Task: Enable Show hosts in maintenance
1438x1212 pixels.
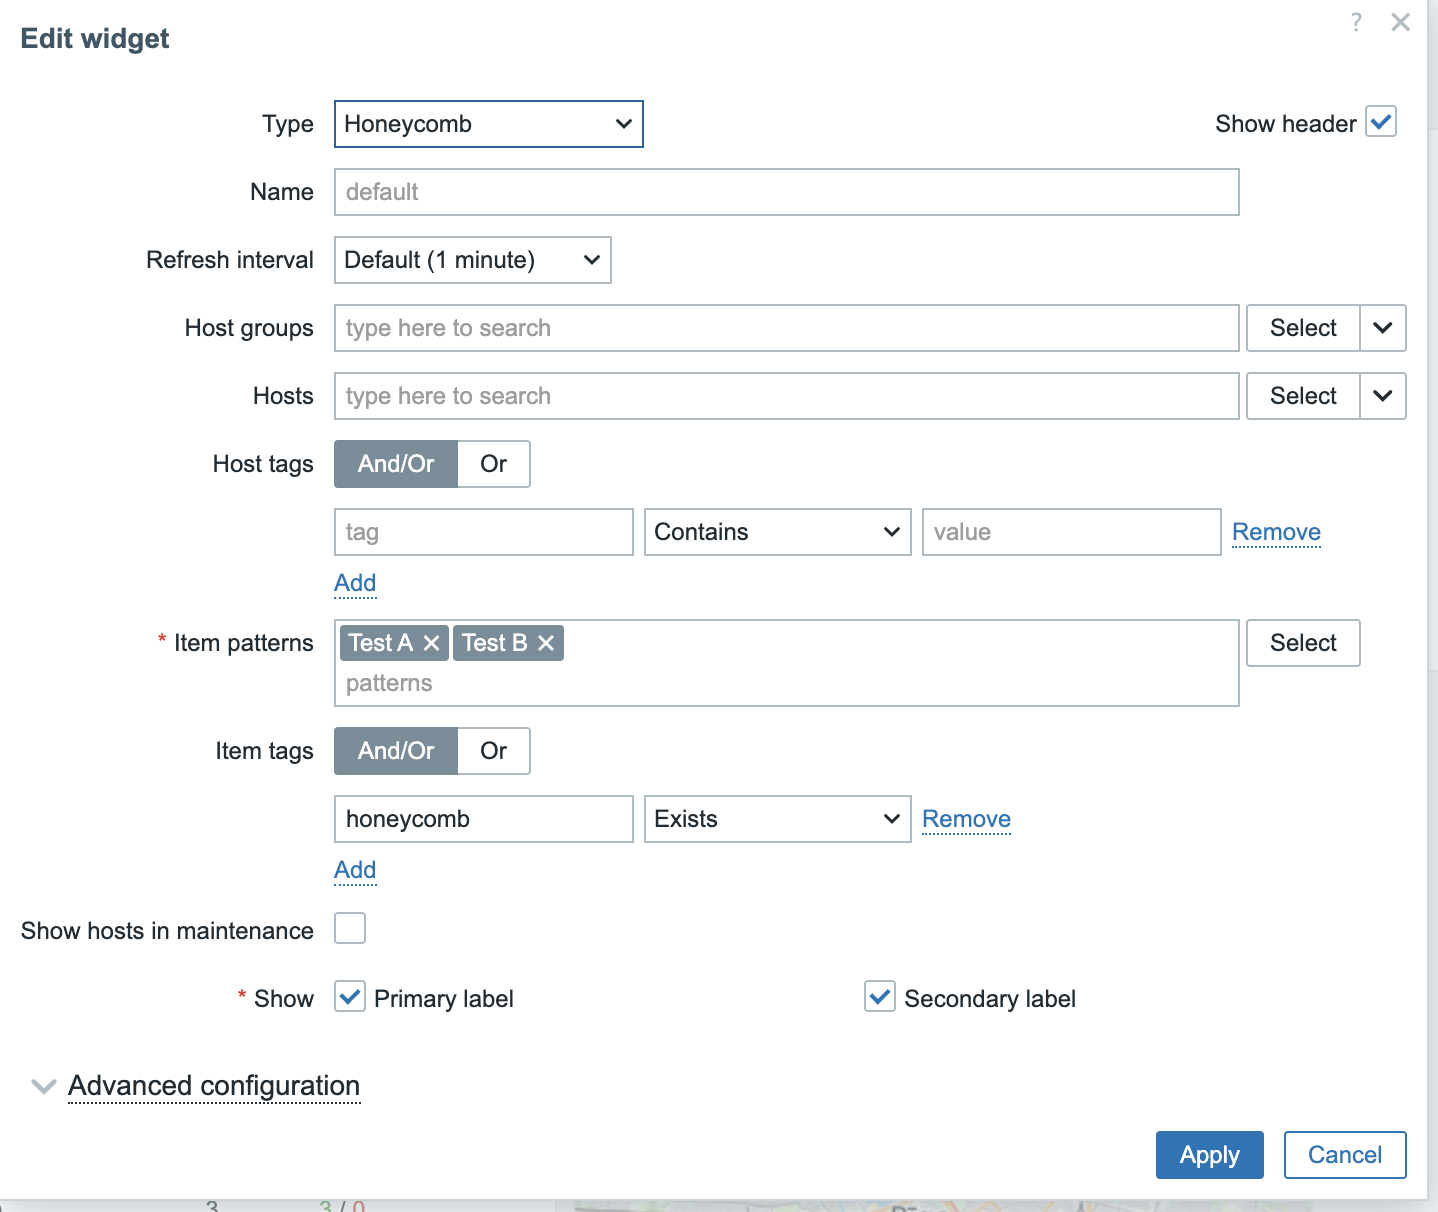Action: (x=350, y=928)
